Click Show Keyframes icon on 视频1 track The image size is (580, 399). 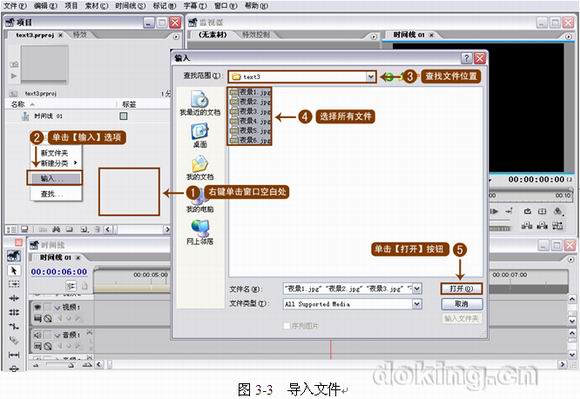click(x=47, y=318)
